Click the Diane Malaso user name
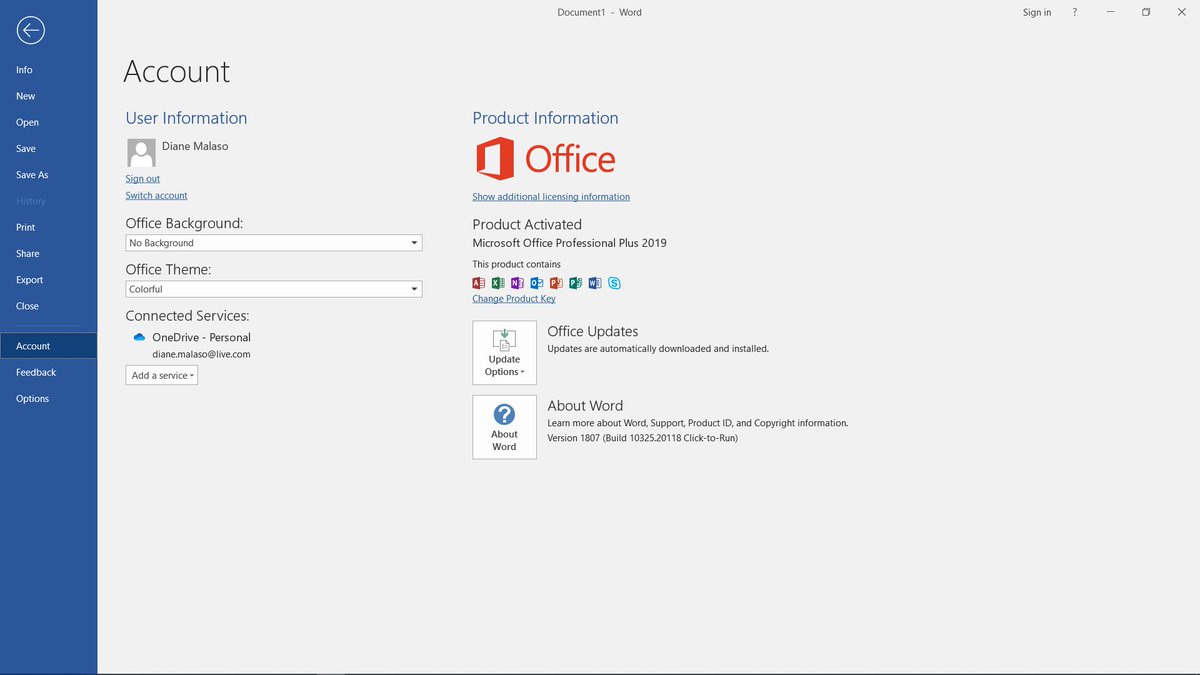This screenshot has width=1200, height=675. click(195, 146)
